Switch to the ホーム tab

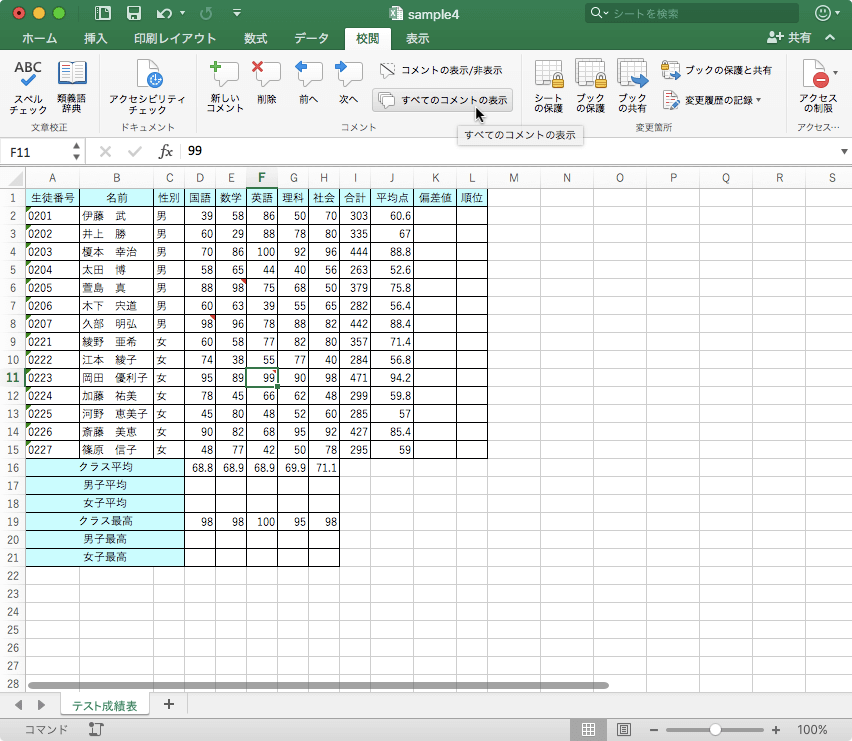tap(40, 38)
